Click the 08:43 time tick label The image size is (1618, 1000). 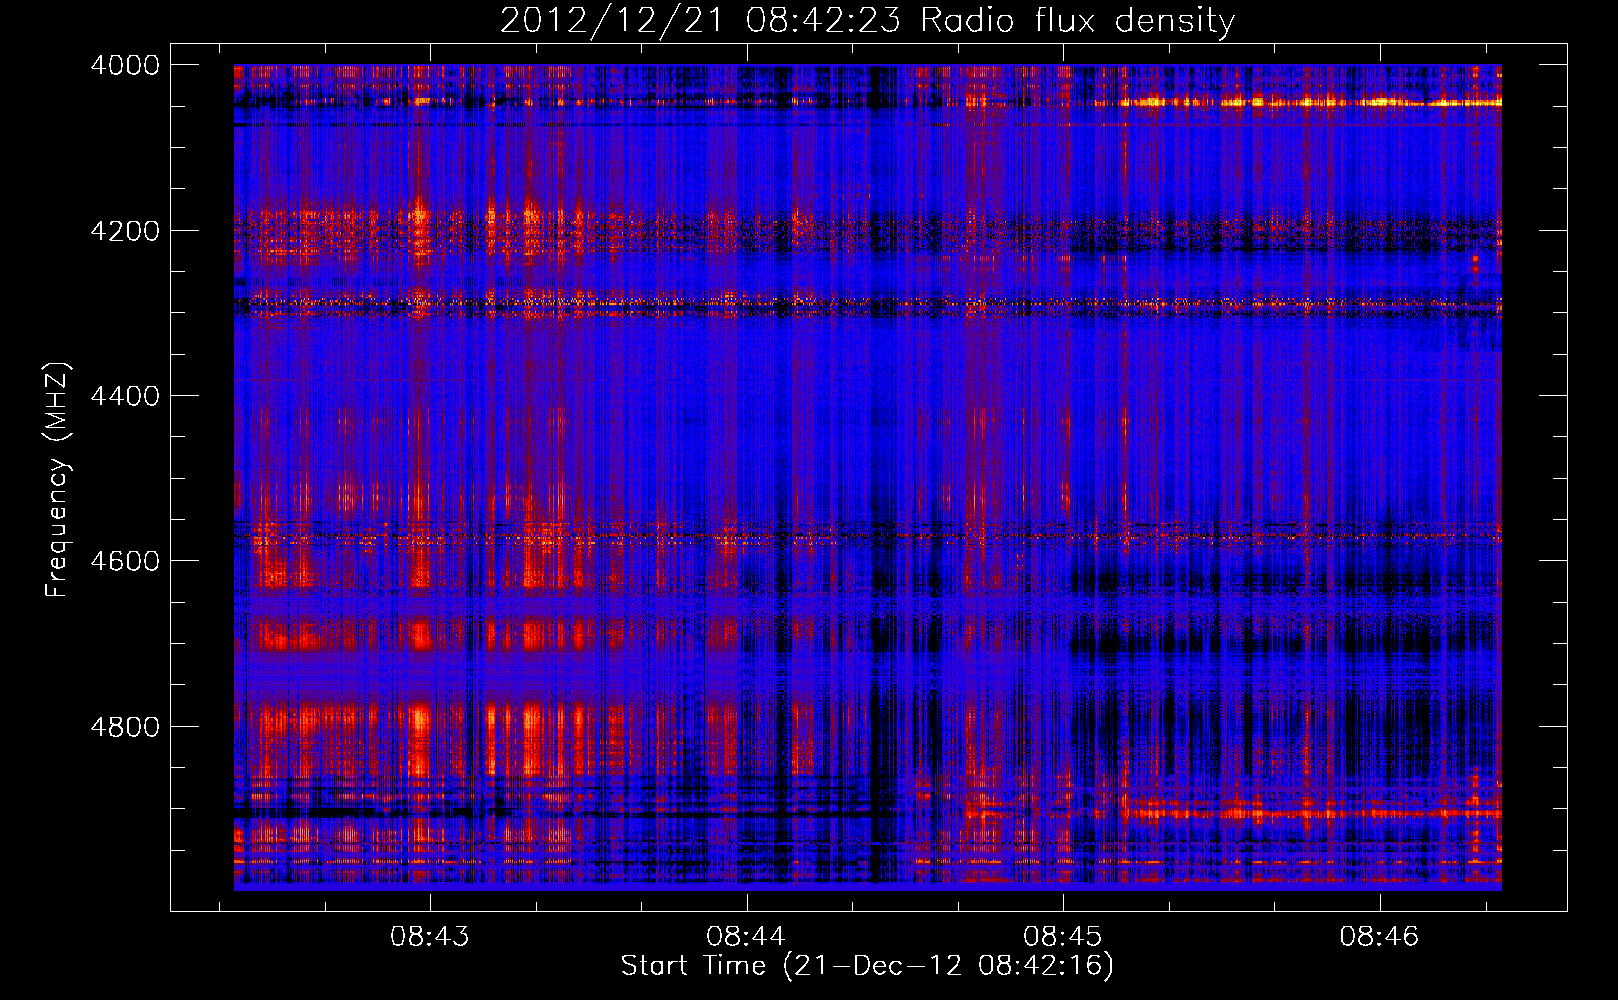[430, 936]
